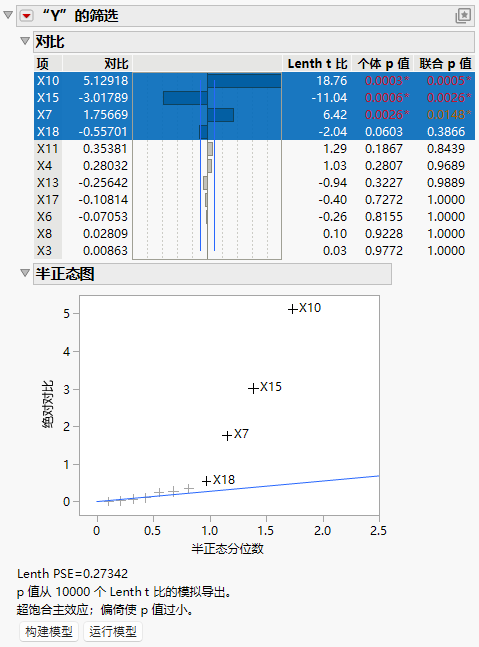Click the 半正态分位数 axis label
This screenshot has height=647, width=479.
(227, 548)
